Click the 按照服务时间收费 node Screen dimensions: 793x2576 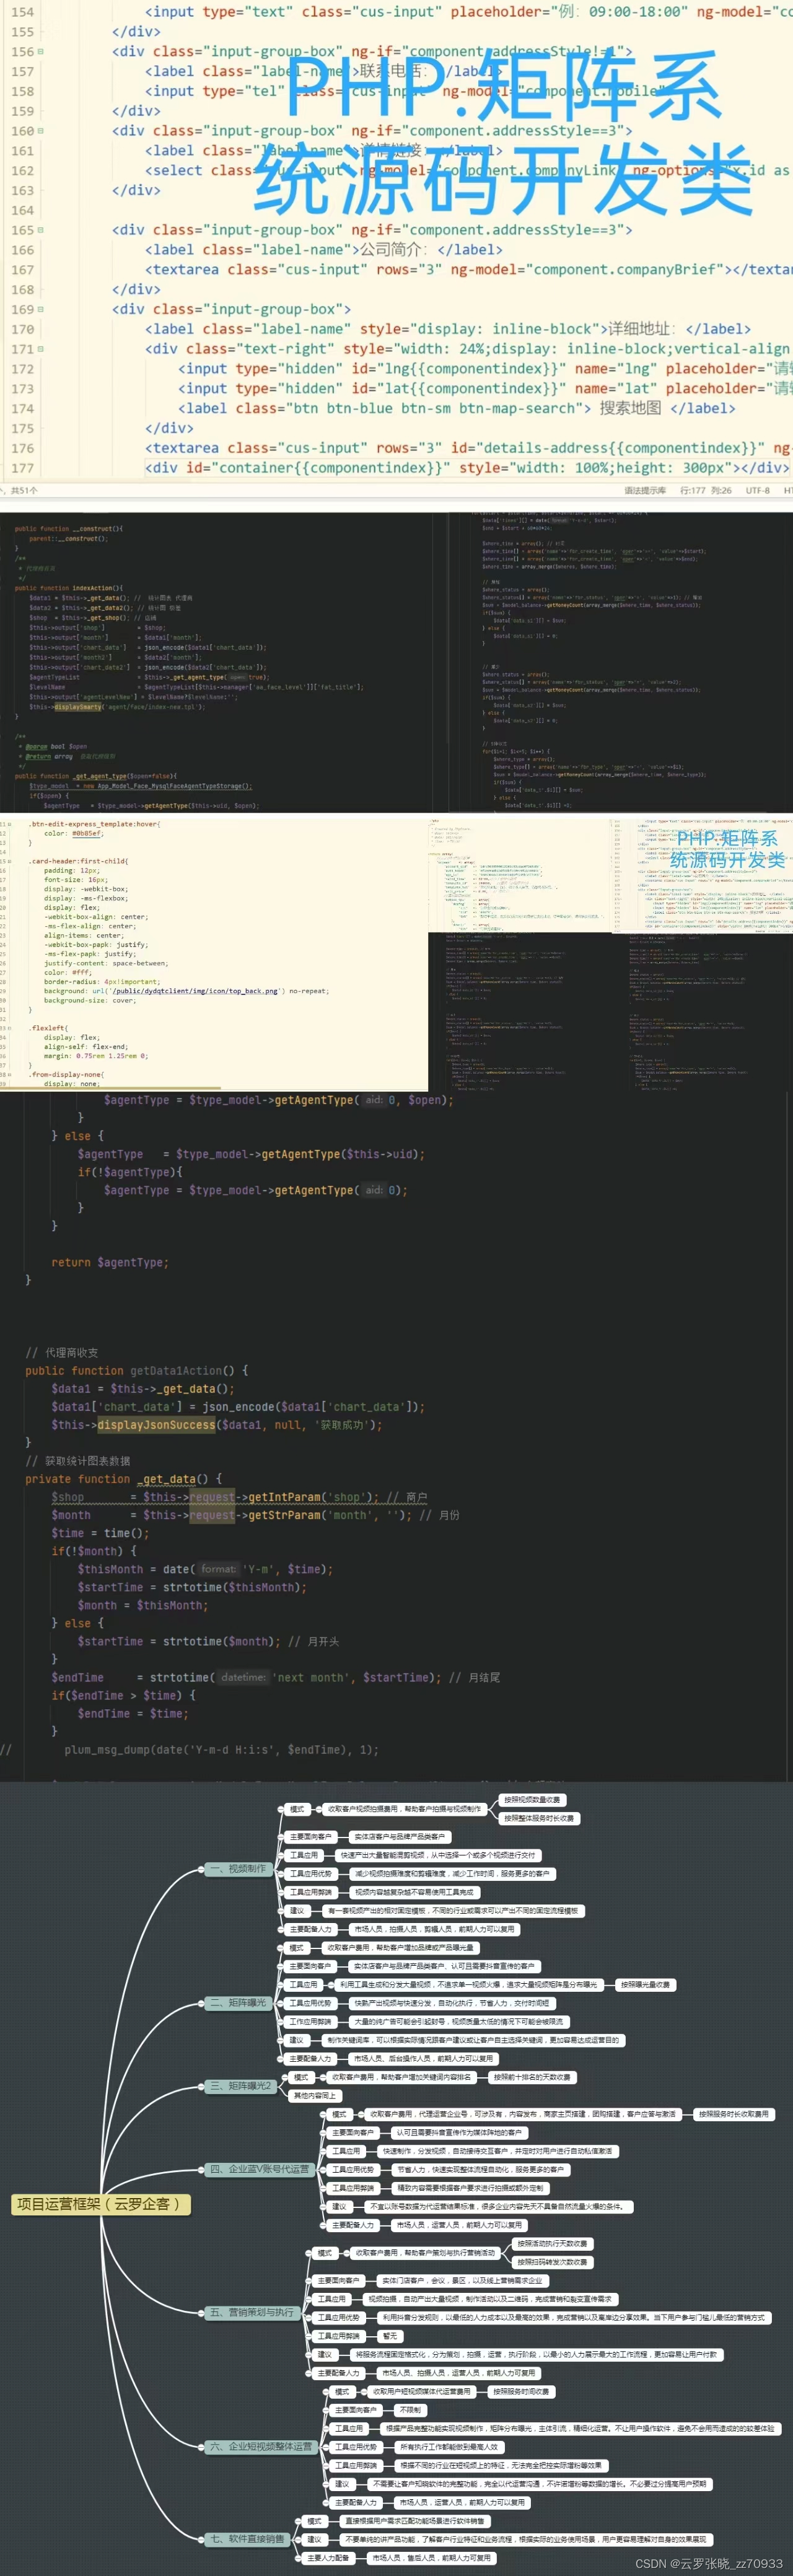tap(521, 2391)
